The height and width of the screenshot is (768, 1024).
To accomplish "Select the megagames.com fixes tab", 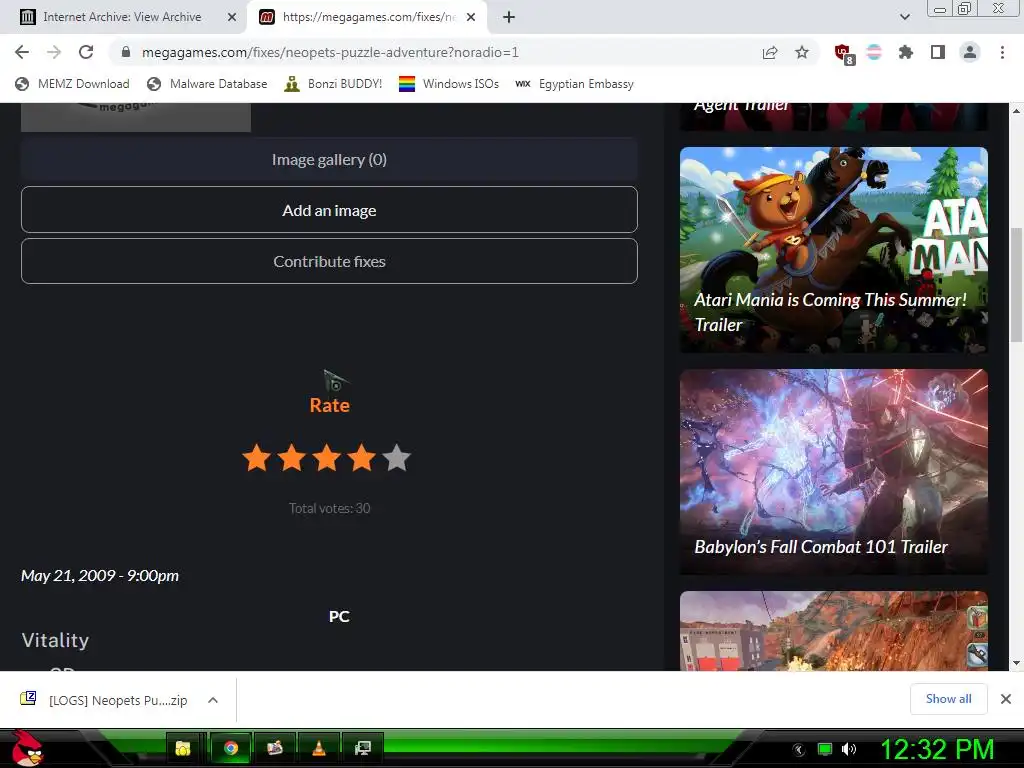I will click(x=369, y=18).
